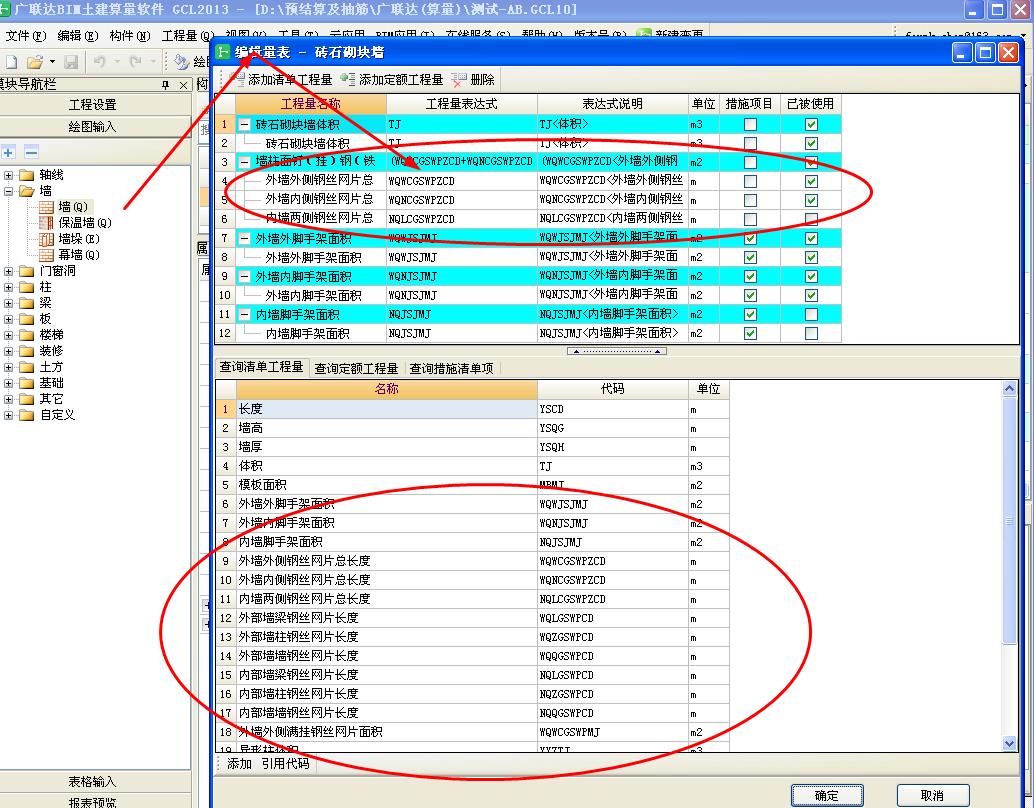This screenshot has width=1034, height=808.
Task: Click the 轴线 folder icon
Action: click(x=26, y=175)
